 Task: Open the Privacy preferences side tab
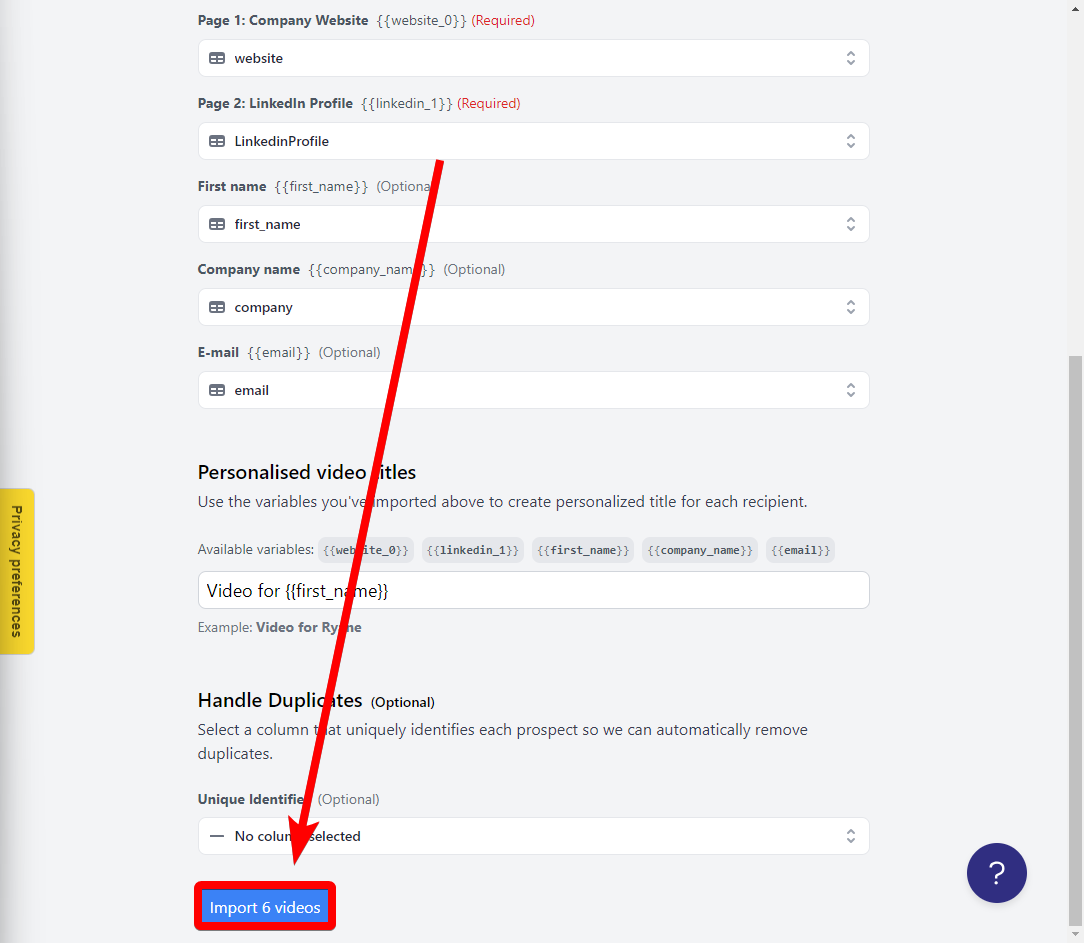pos(17,571)
